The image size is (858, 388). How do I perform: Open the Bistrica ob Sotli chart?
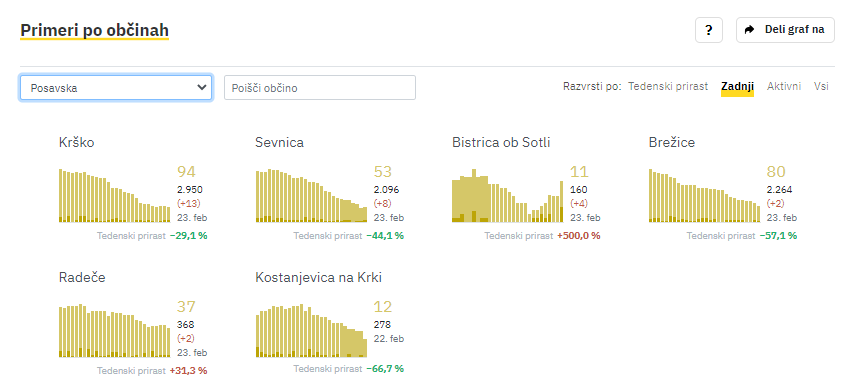[507, 195]
